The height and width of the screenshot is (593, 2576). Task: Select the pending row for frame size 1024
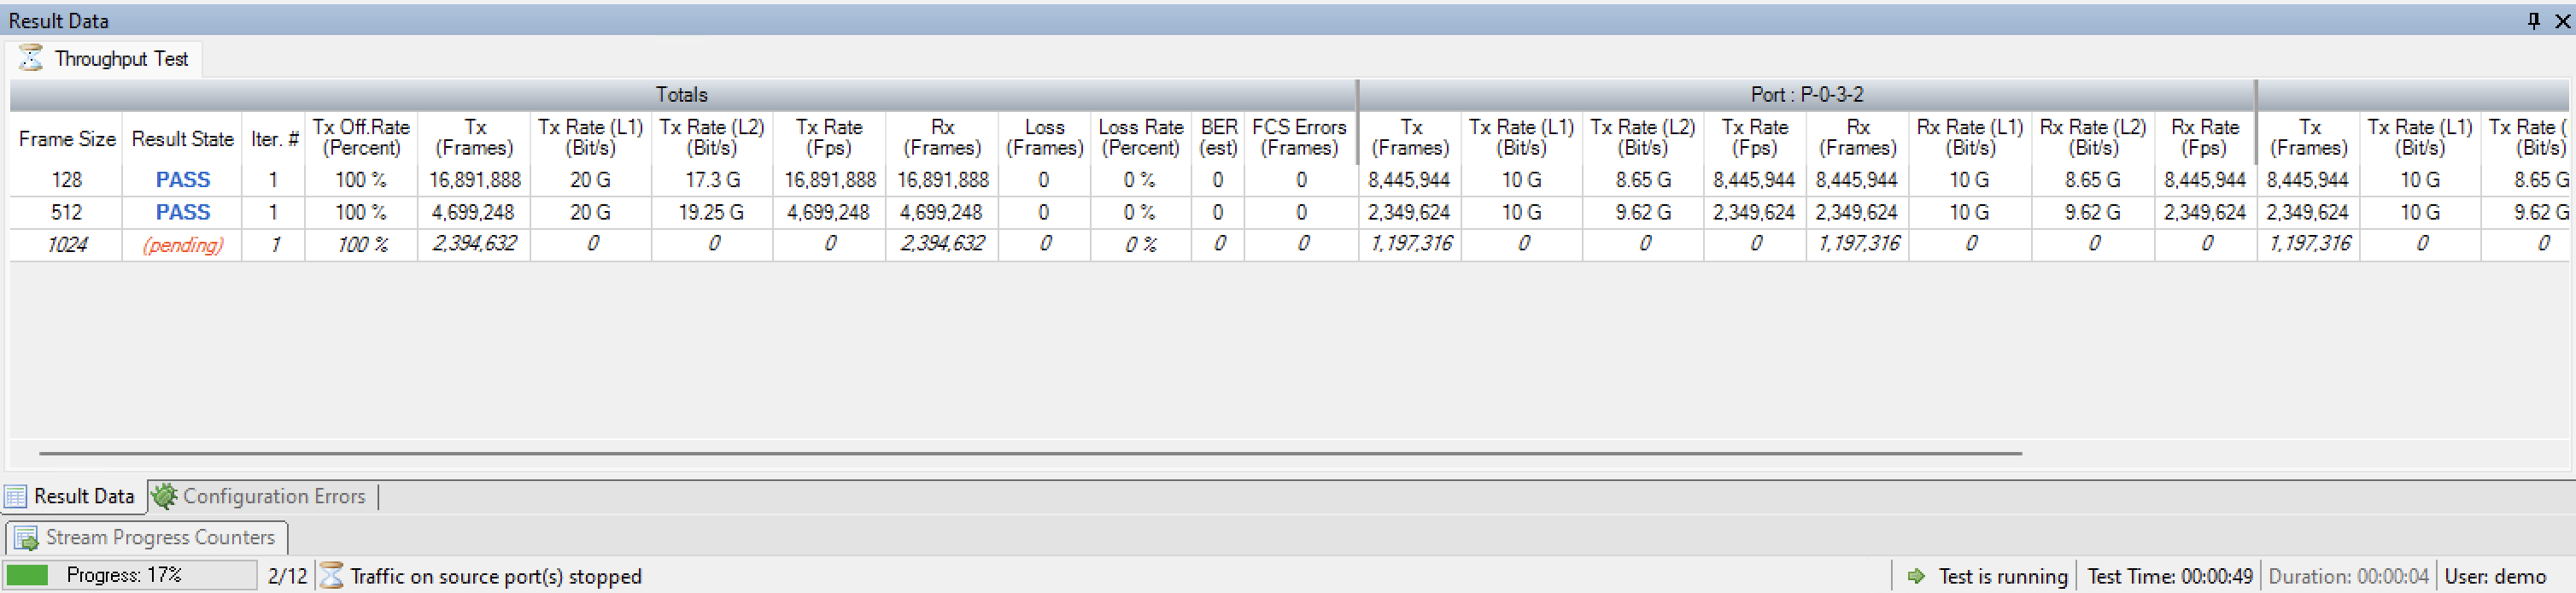pyautogui.click(x=182, y=245)
